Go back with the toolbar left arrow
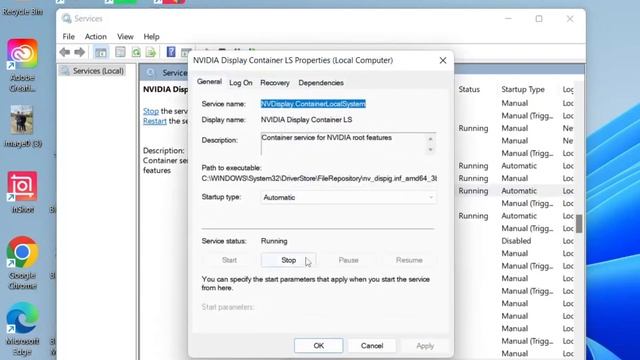The width and height of the screenshot is (640, 360). tap(64, 52)
